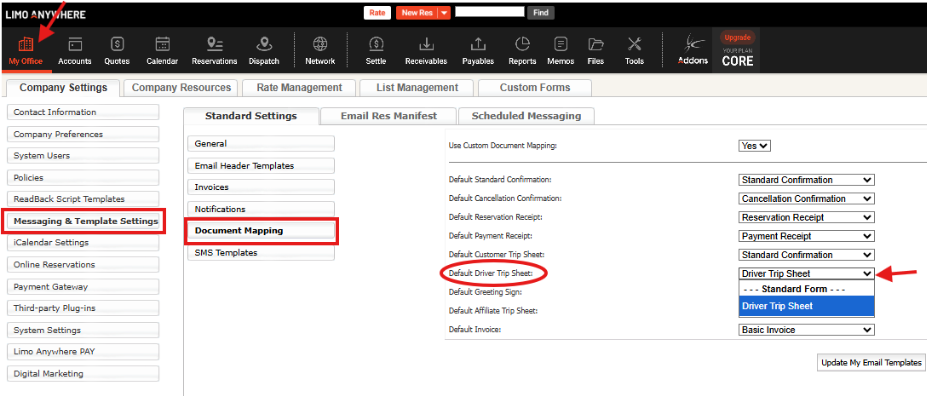
Task: Switch to the List Management tab
Action: point(417,87)
